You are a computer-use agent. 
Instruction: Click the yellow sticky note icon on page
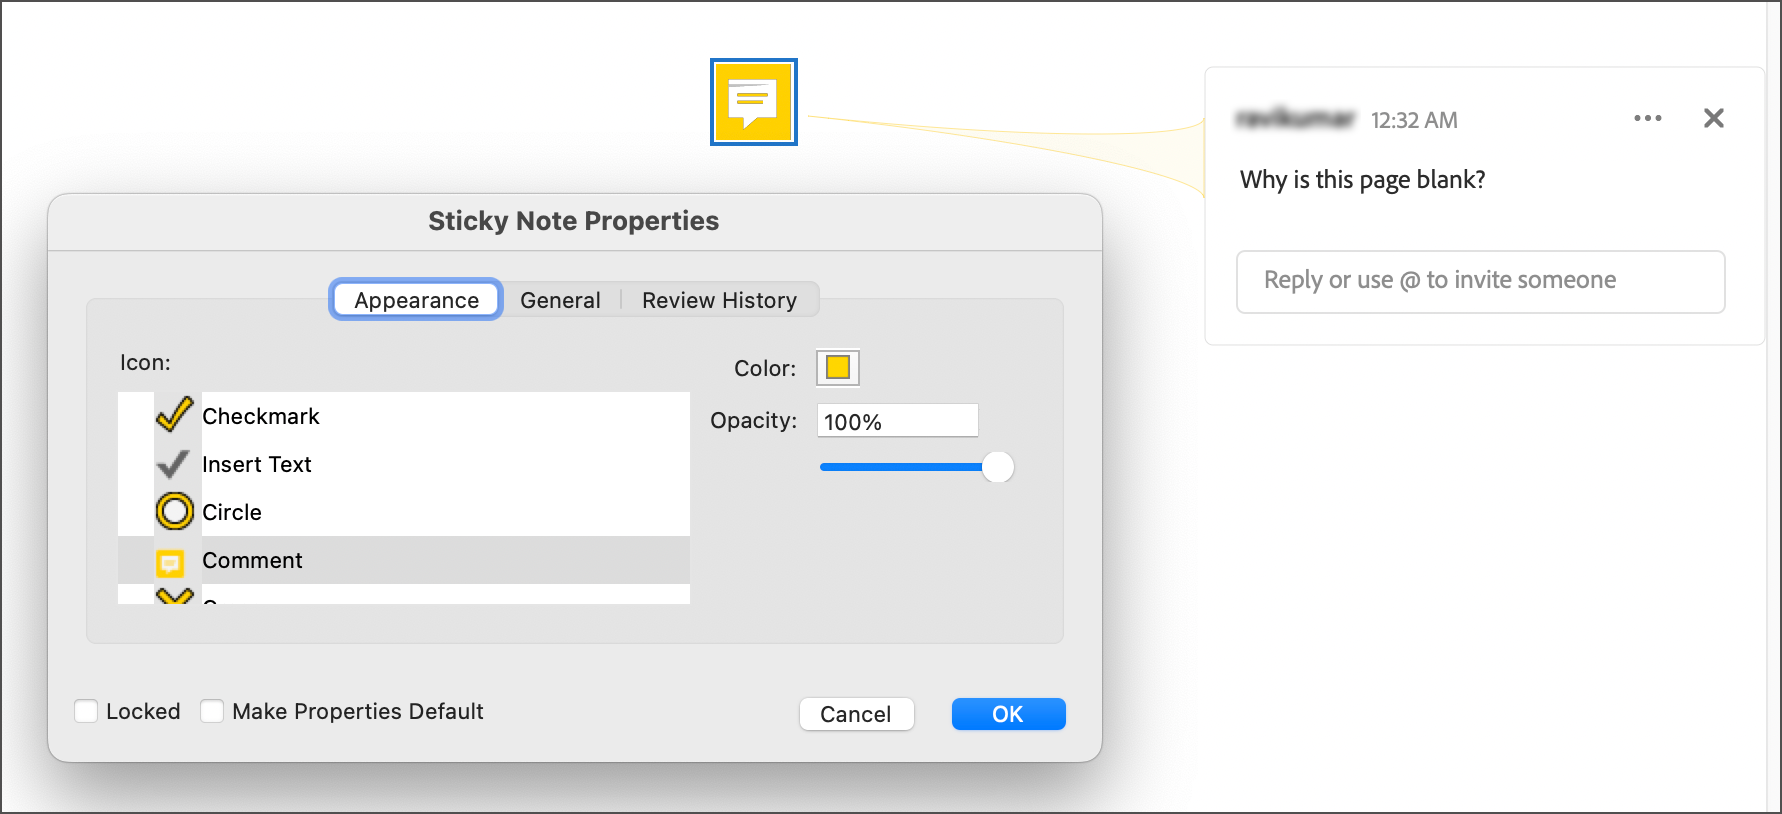[753, 102]
